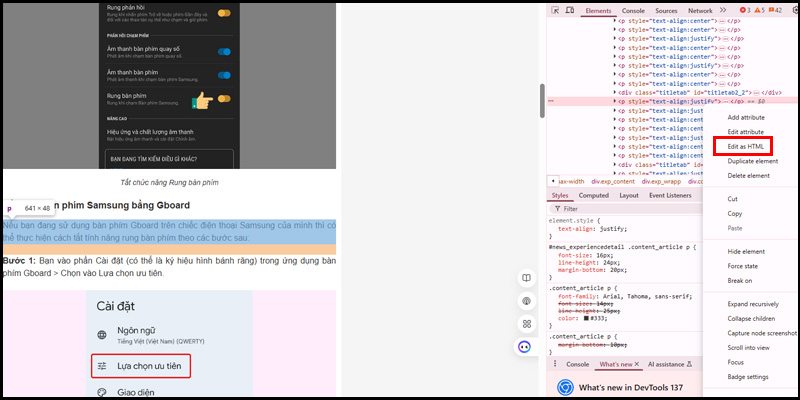
Task: Open the Computed pane tab
Action: (593, 195)
